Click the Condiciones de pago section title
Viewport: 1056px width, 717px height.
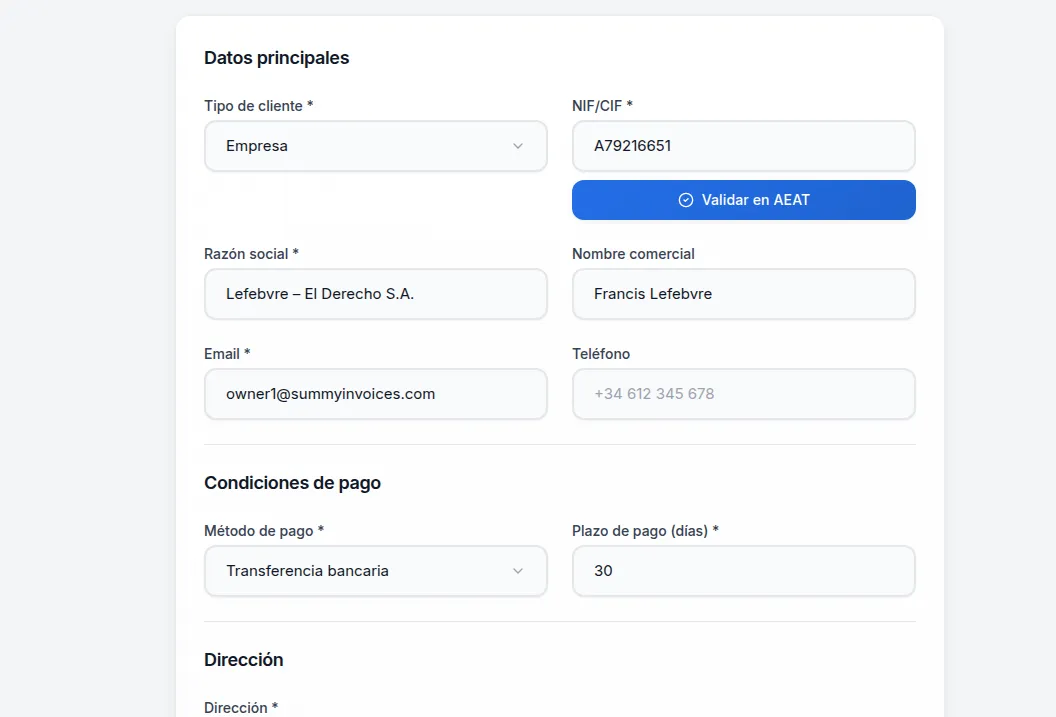[x=292, y=482]
